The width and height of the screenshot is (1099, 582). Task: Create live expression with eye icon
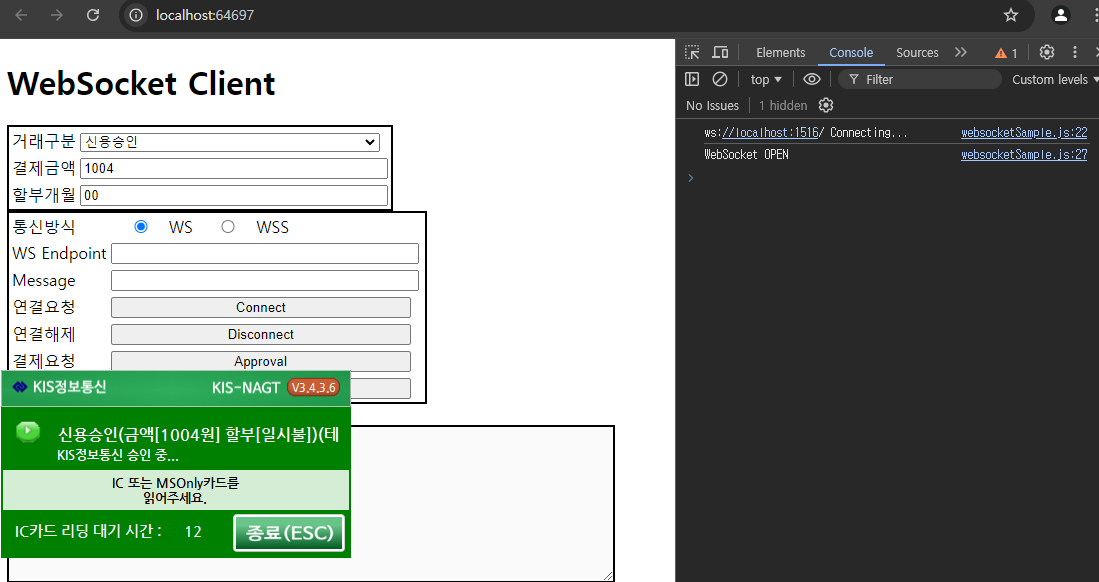tap(812, 80)
